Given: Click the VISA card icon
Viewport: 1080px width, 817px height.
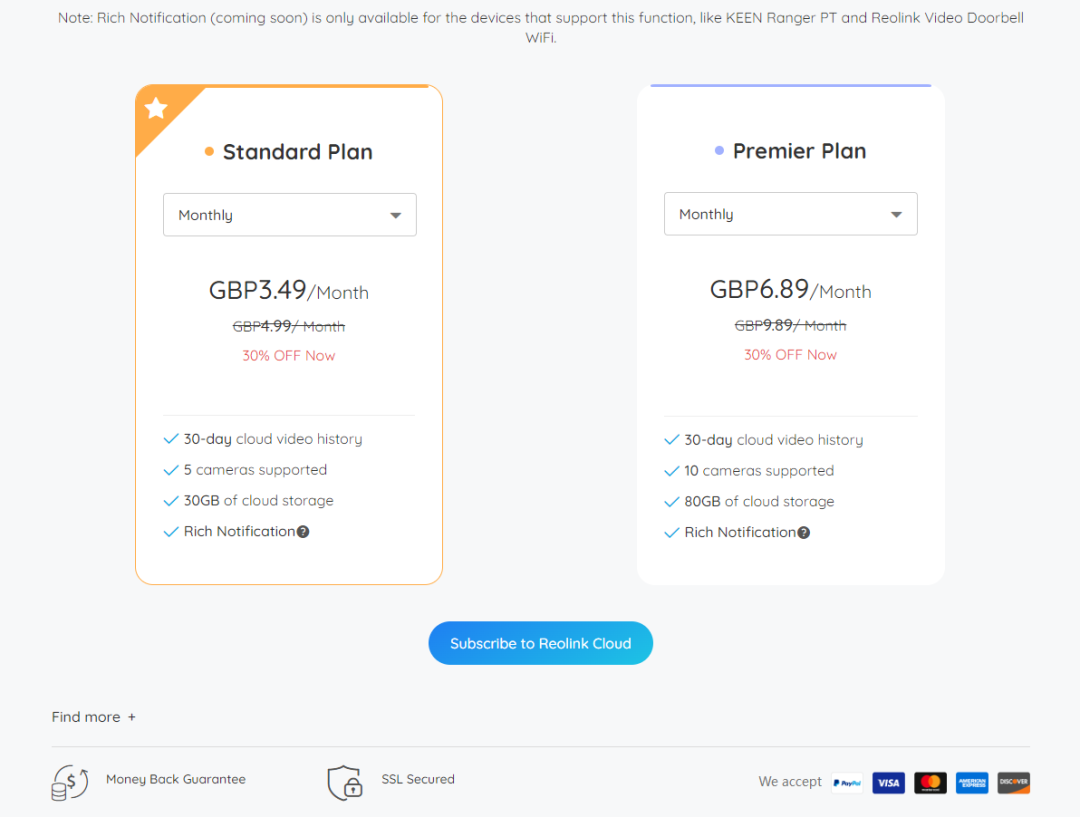Looking at the screenshot, I should point(889,783).
